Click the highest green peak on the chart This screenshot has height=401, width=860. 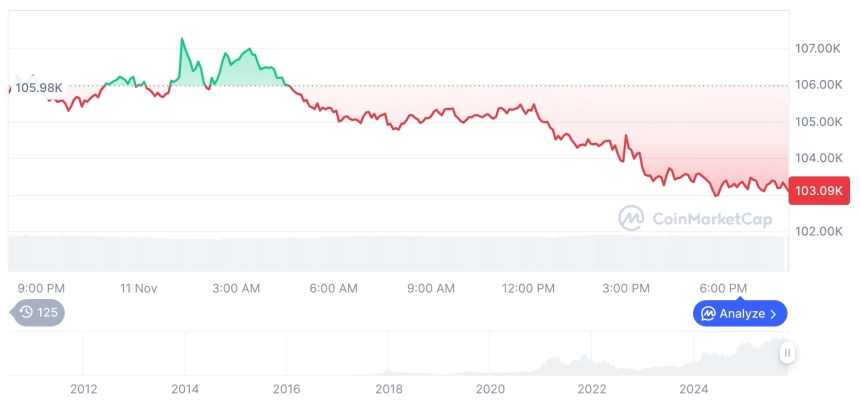click(182, 40)
